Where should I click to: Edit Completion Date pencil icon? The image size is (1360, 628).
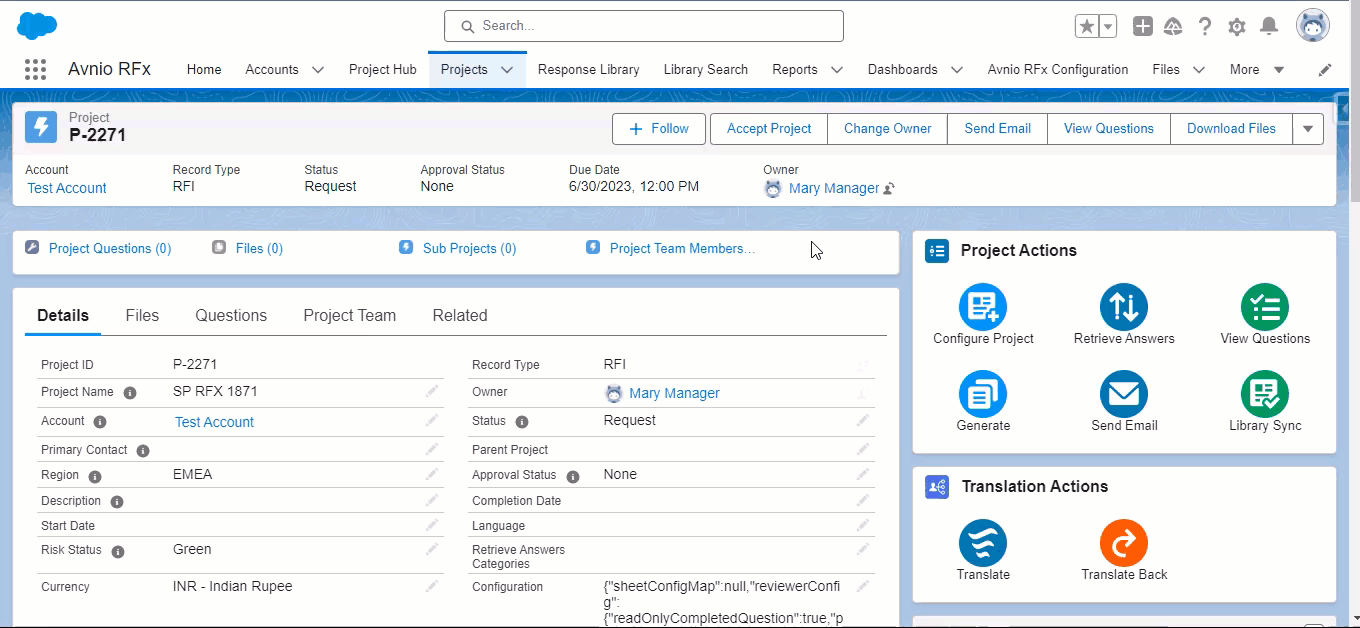(863, 500)
